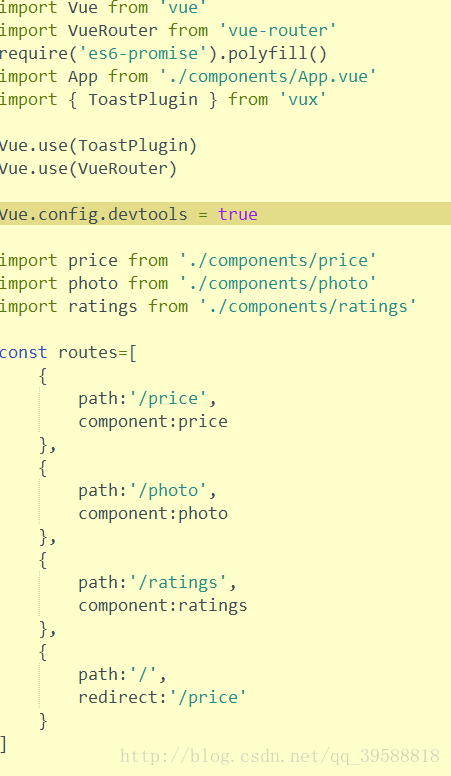451x776 pixels.
Task: Click ToastPlugin in the vux import line
Action: 143,99
